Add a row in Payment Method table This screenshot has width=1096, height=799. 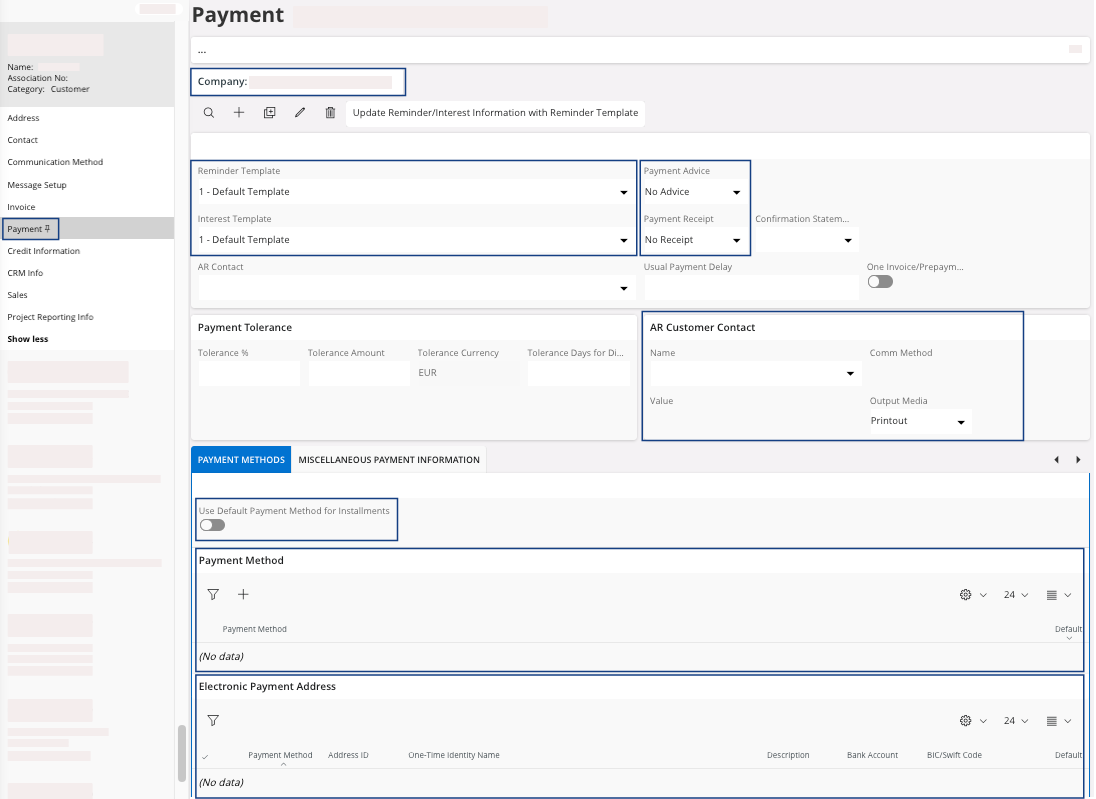click(243, 594)
